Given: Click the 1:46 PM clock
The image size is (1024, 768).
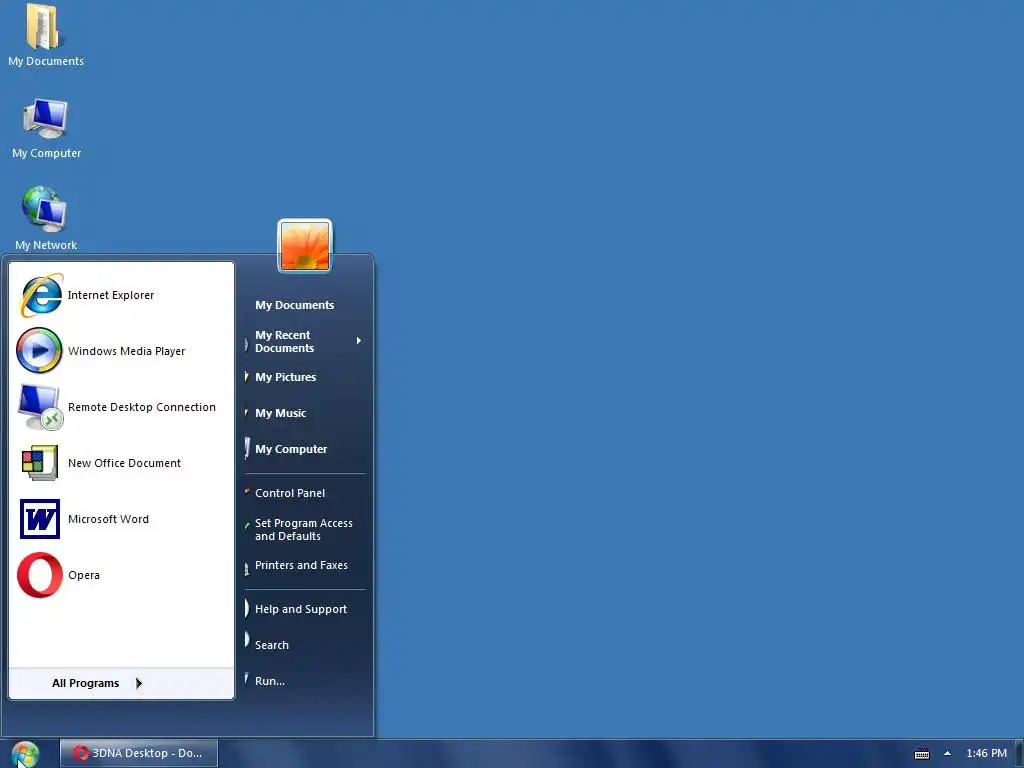Looking at the screenshot, I should [x=987, y=754].
